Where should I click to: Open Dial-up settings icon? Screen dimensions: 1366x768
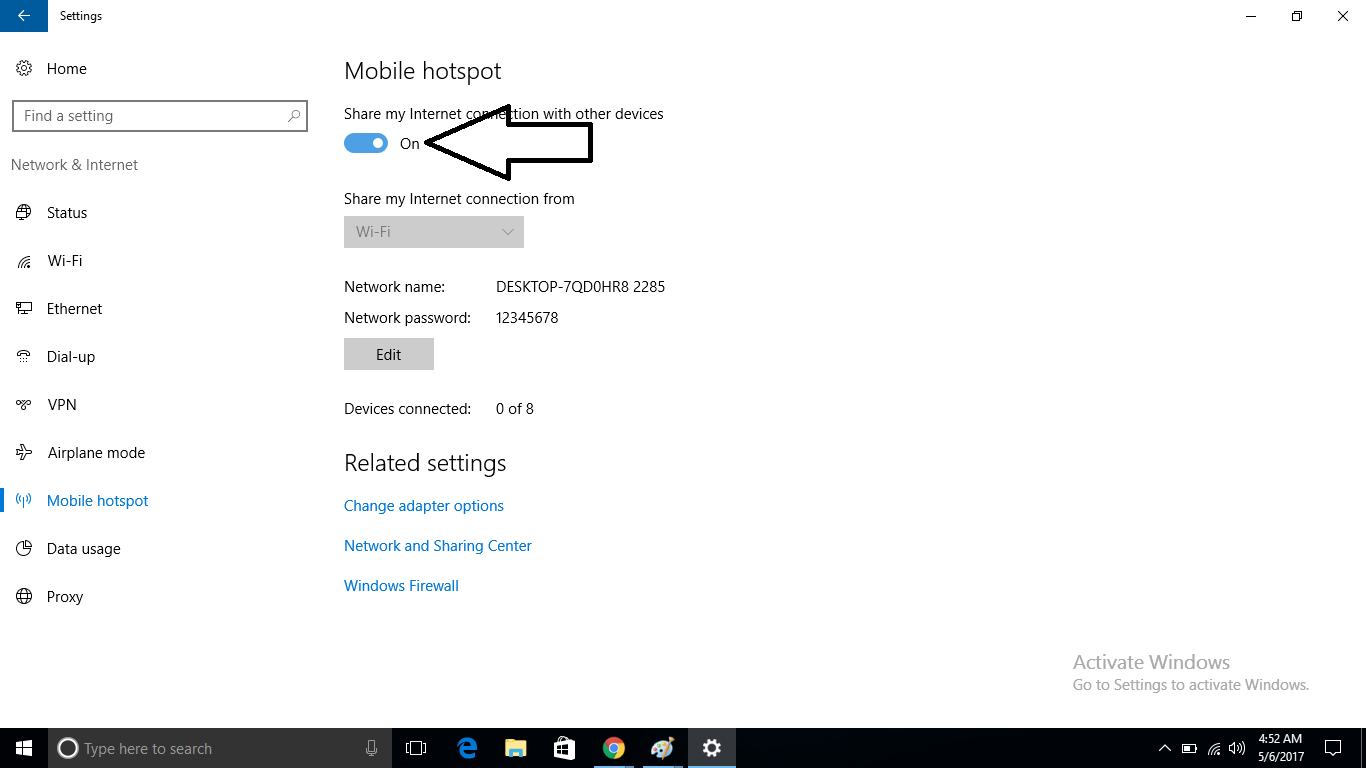(24, 356)
